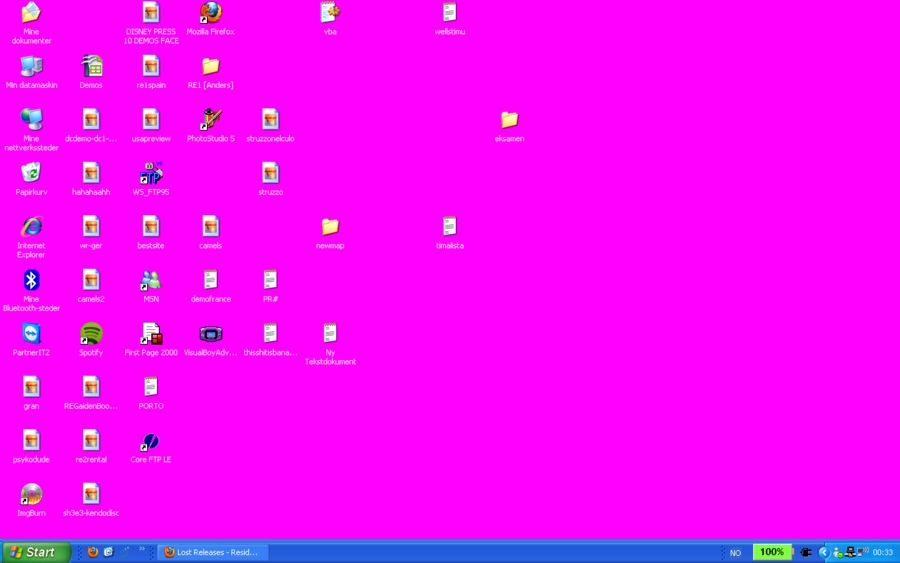Select the eksamen folder
The width and height of the screenshot is (900, 563).
pyautogui.click(x=509, y=120)
